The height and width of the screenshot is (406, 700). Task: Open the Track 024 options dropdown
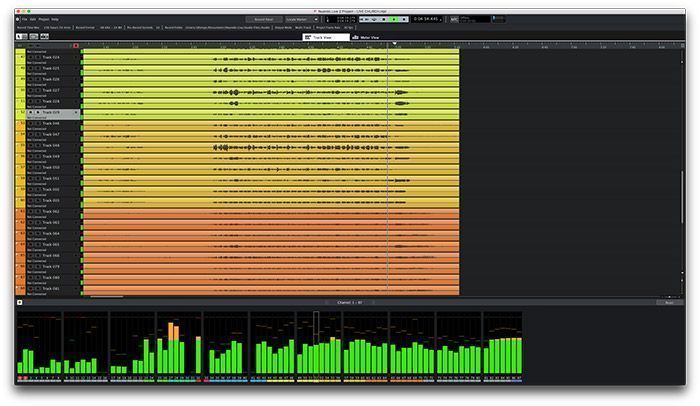(x=76, y=57)
